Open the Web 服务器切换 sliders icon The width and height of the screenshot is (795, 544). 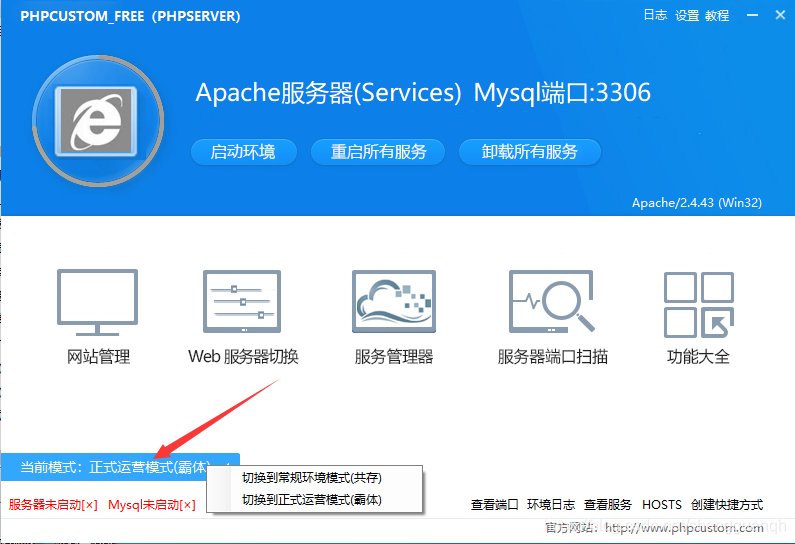tap(242, 301)
